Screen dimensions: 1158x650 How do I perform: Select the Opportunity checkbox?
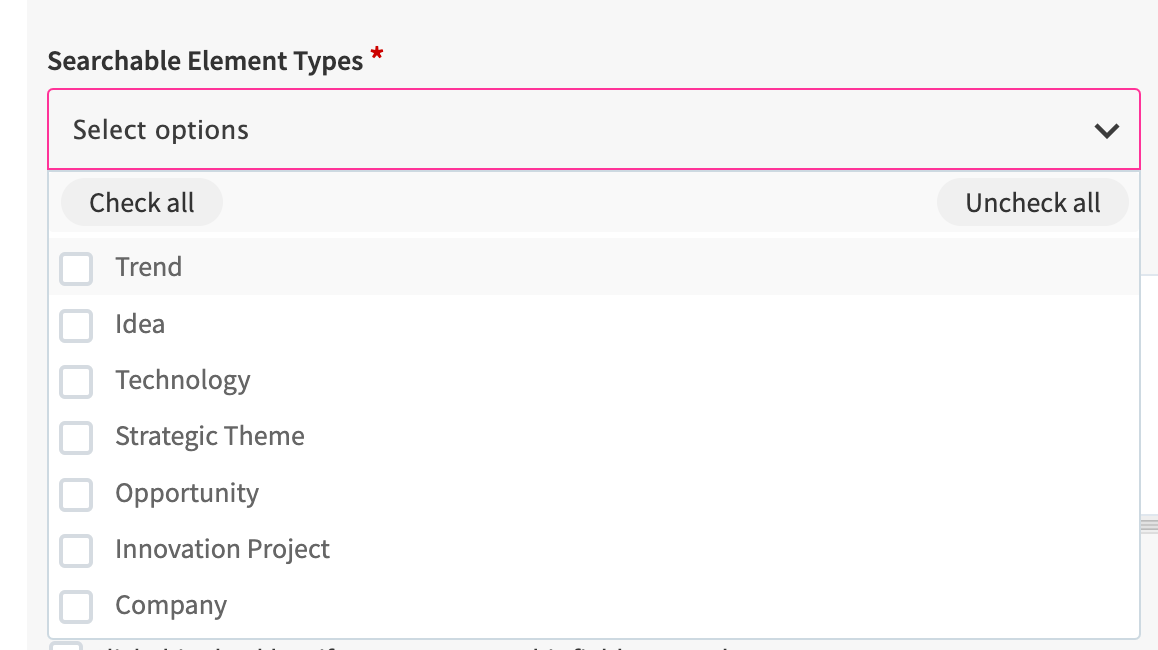(76, 494)
